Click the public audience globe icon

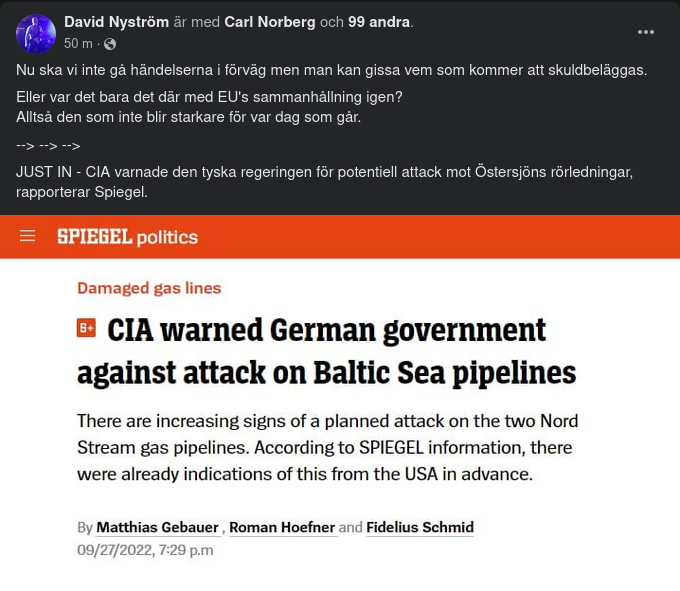[x=110, y=45]
